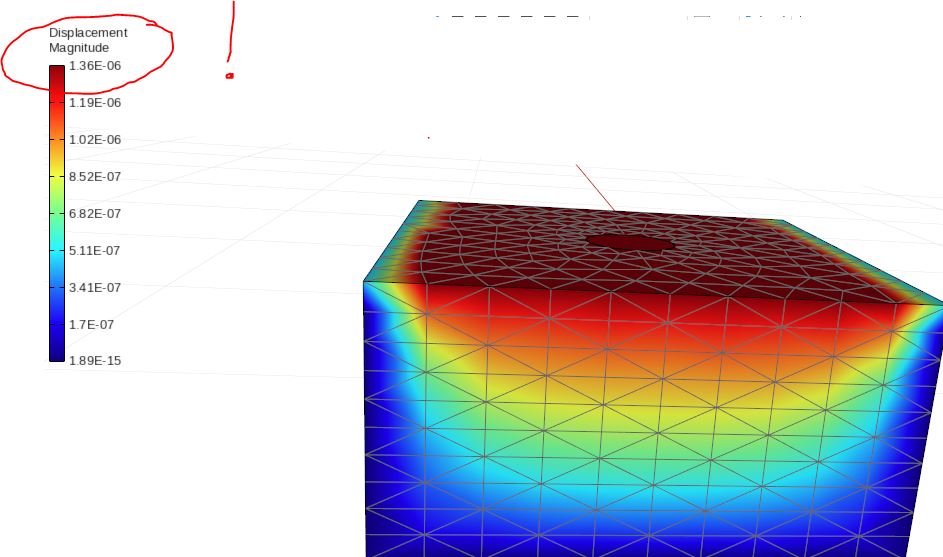Click the 1.36E-06 maximum legend value

tap(95, 66)
